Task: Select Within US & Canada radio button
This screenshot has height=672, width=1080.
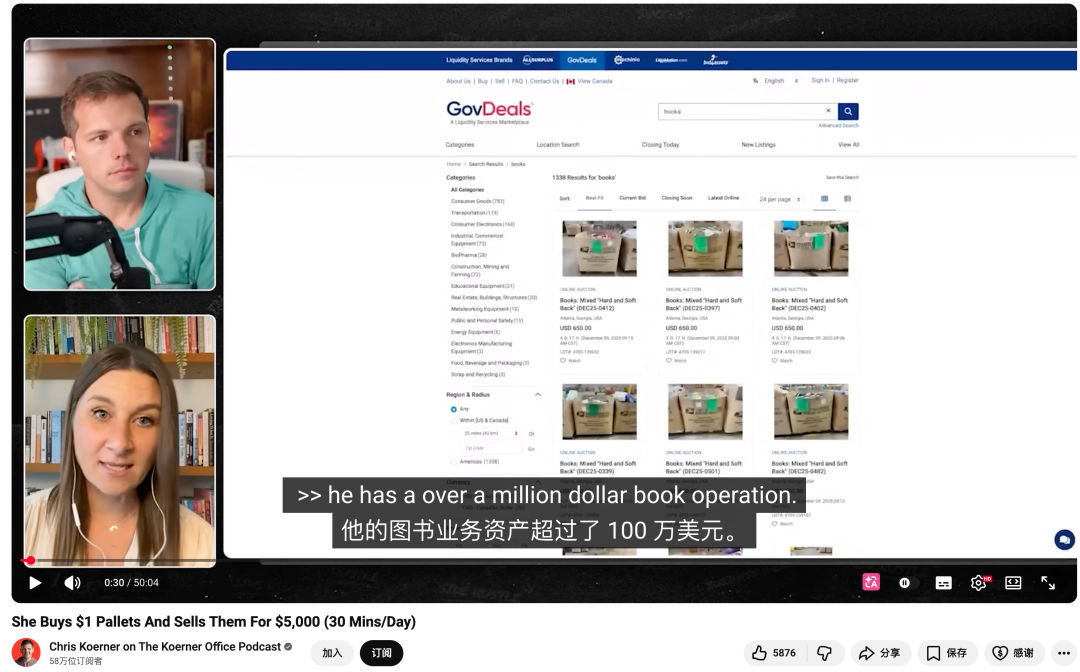Action: [x=453, y=420]
